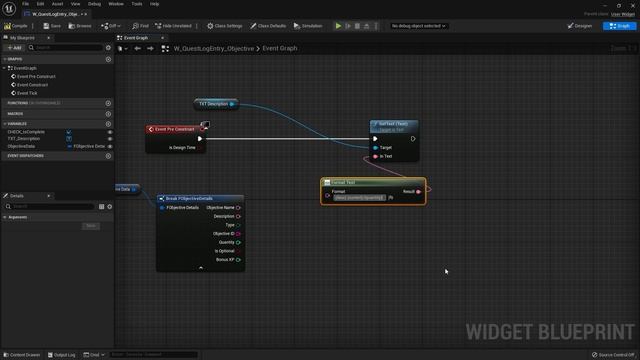Click the graph icon beside the W_QuestLogEntry_Objective breadcrumb
This screenshot has height=360, width=640.
(x=165, y=49)
